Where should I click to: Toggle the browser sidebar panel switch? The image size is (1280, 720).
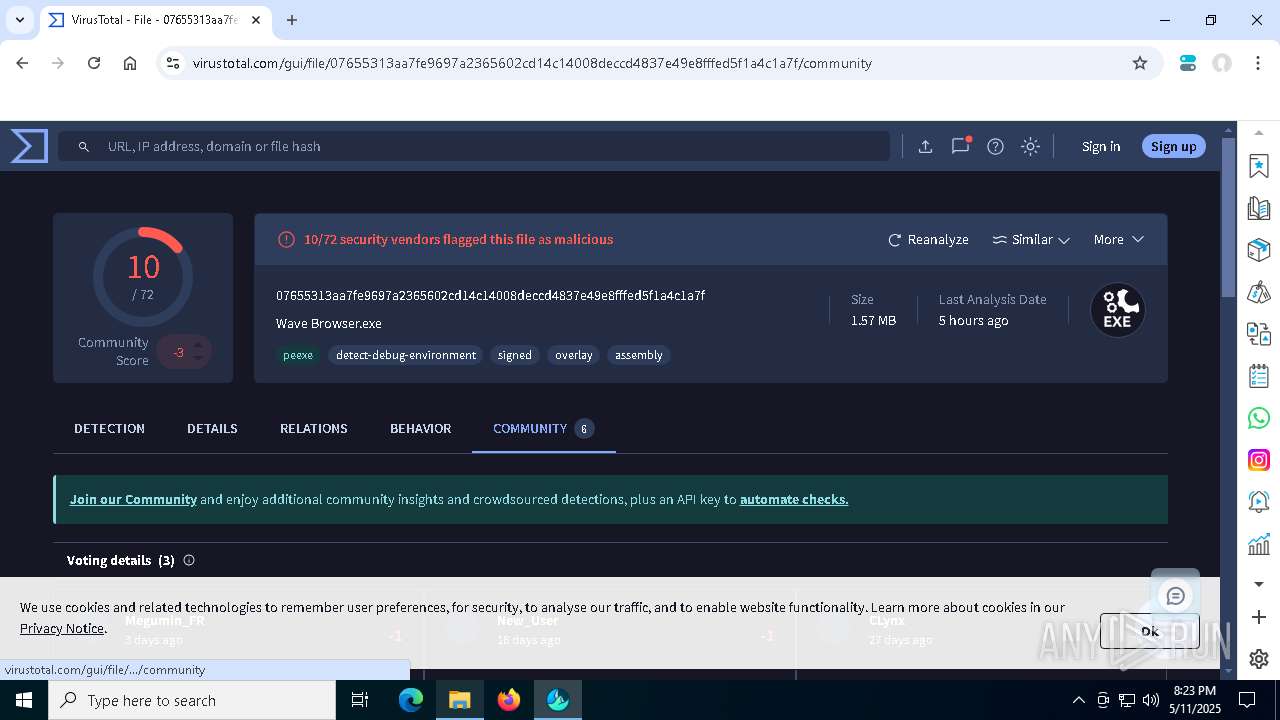point(1188,63)
